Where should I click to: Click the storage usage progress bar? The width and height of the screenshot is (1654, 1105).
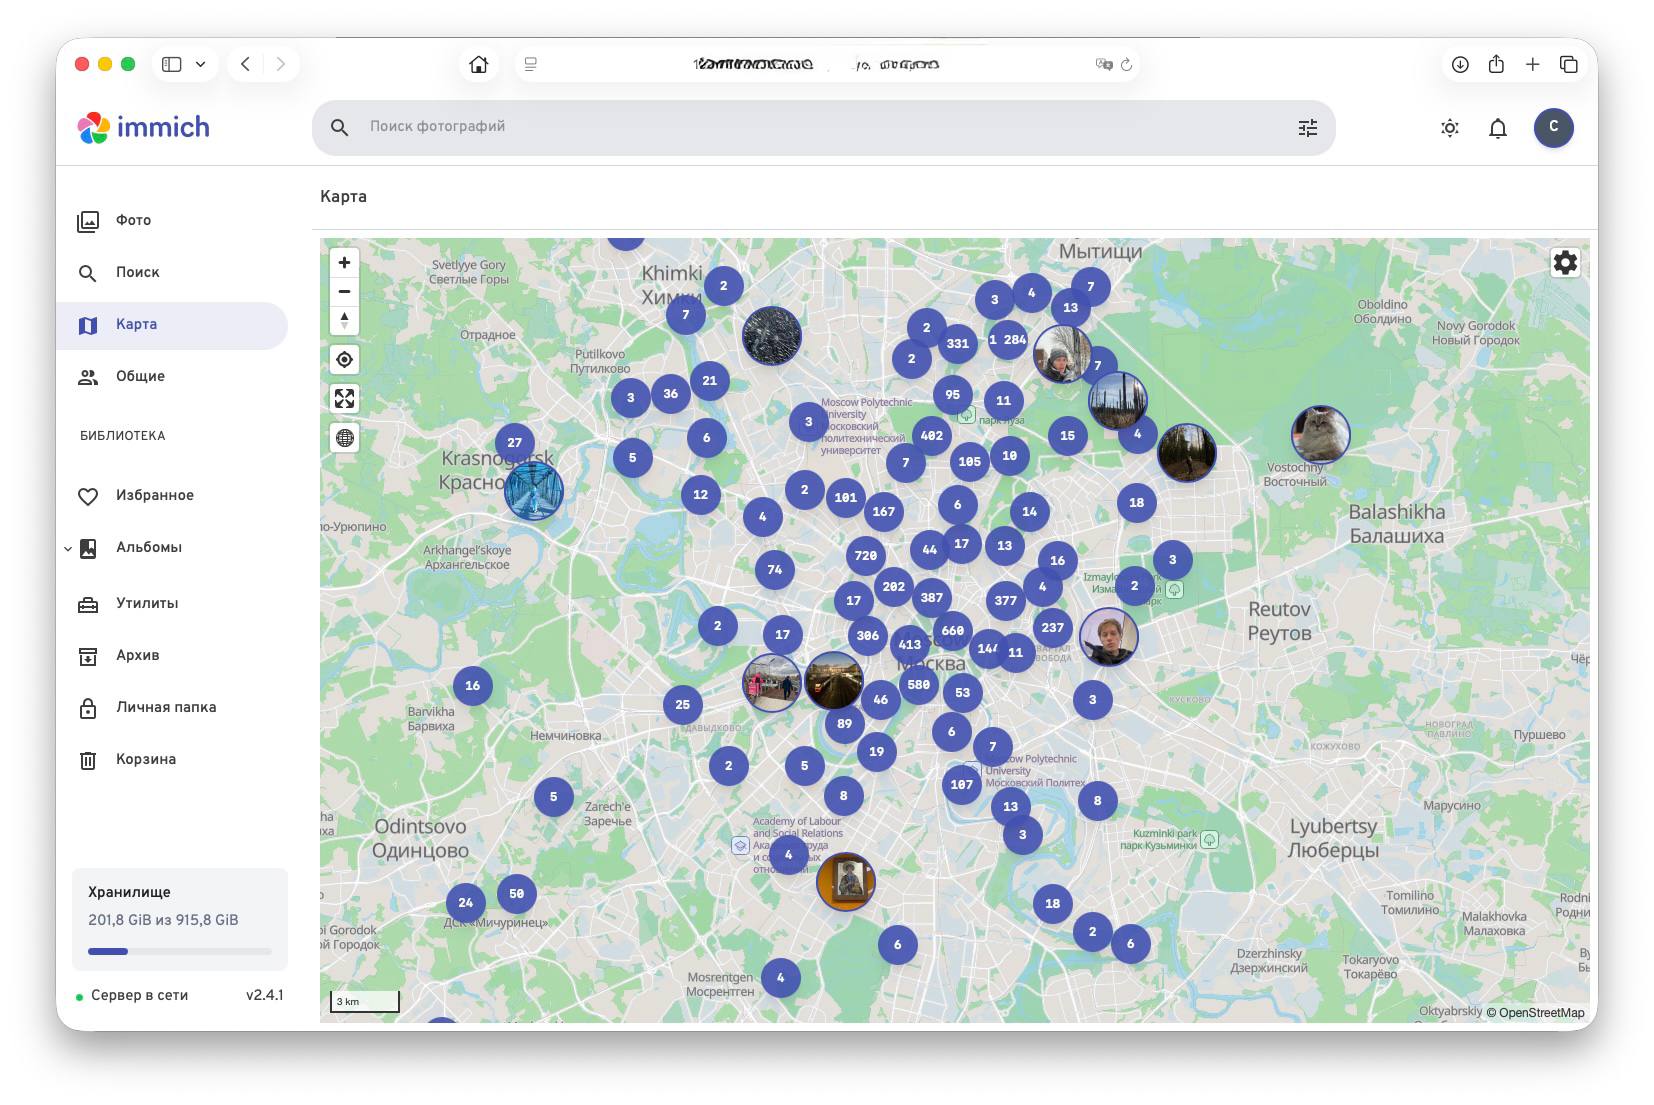click(180, 951)
